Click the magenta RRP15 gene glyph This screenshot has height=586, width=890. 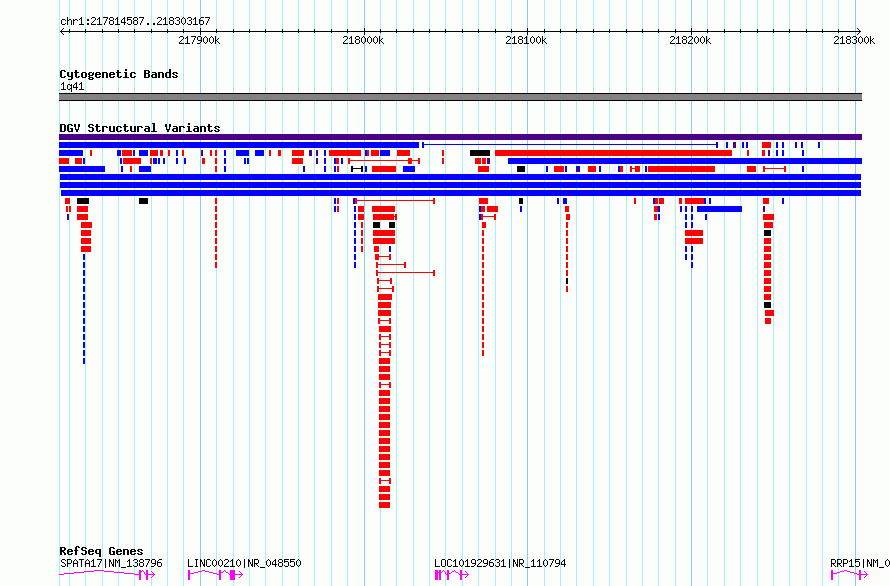point(849,575)
